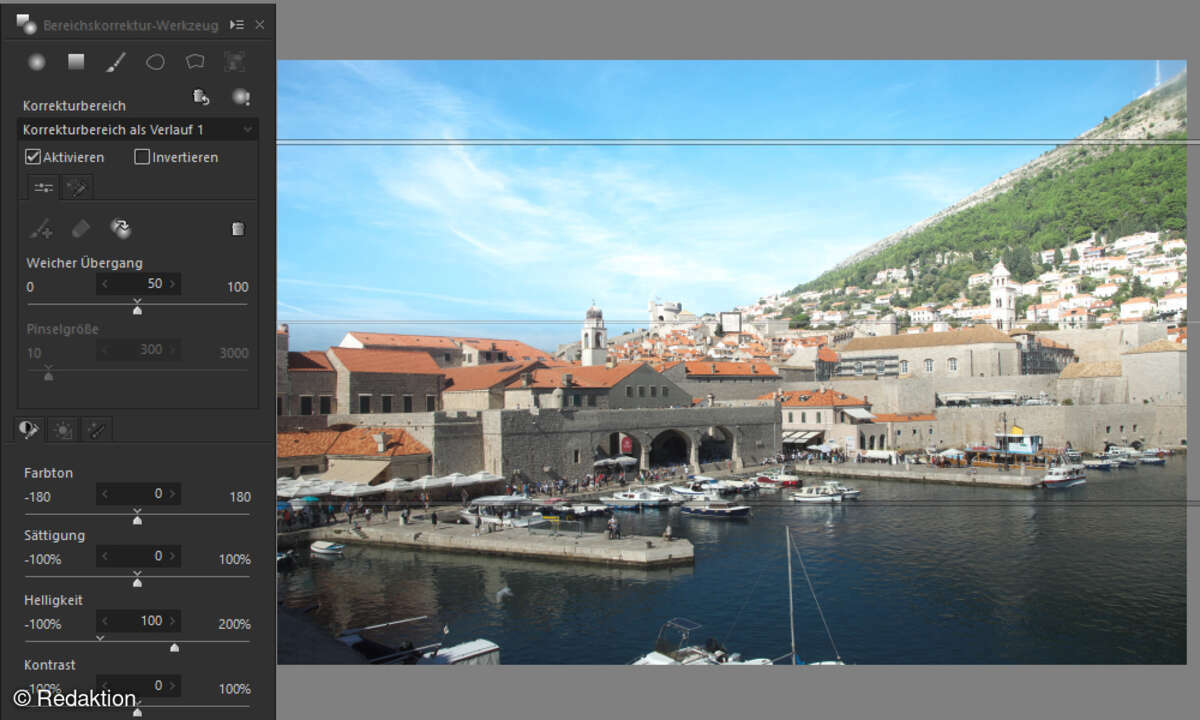Click the convert area icon with arrows

pos(121,229)
